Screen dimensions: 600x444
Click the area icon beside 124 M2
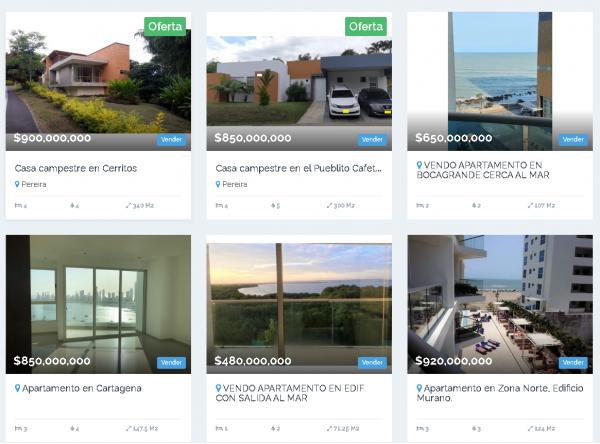[x=530, y=428]
